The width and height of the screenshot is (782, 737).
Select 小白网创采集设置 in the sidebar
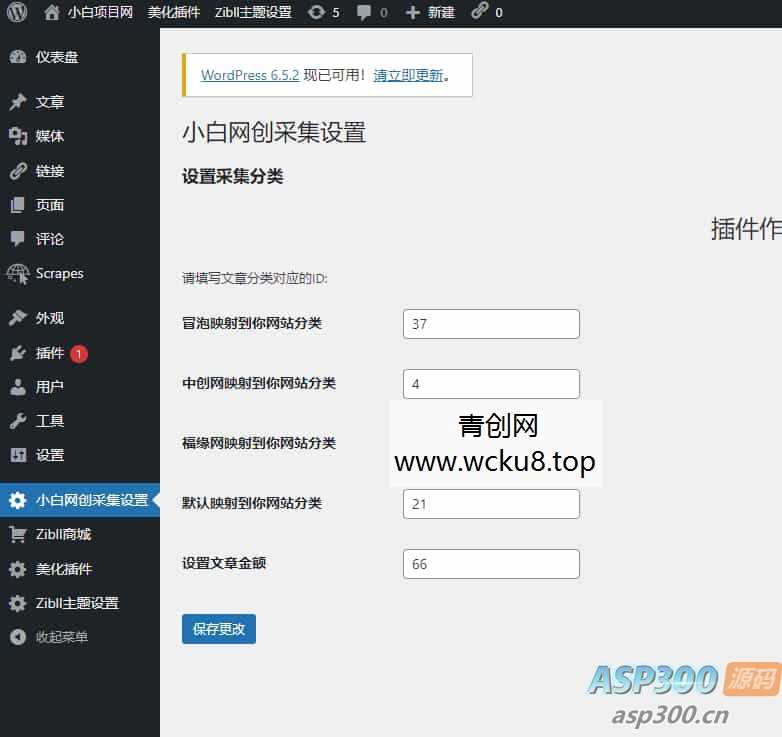pyautogui.click(x=80, y=500)
